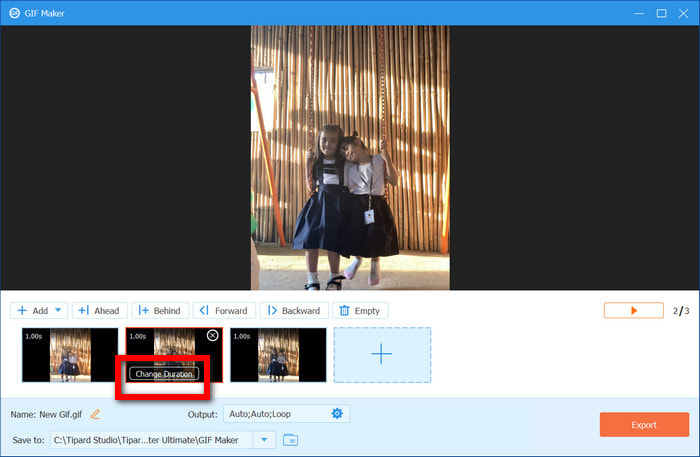Play the GIF preview
Viewport: 700px width, 457px height.
tap(633, 311)
